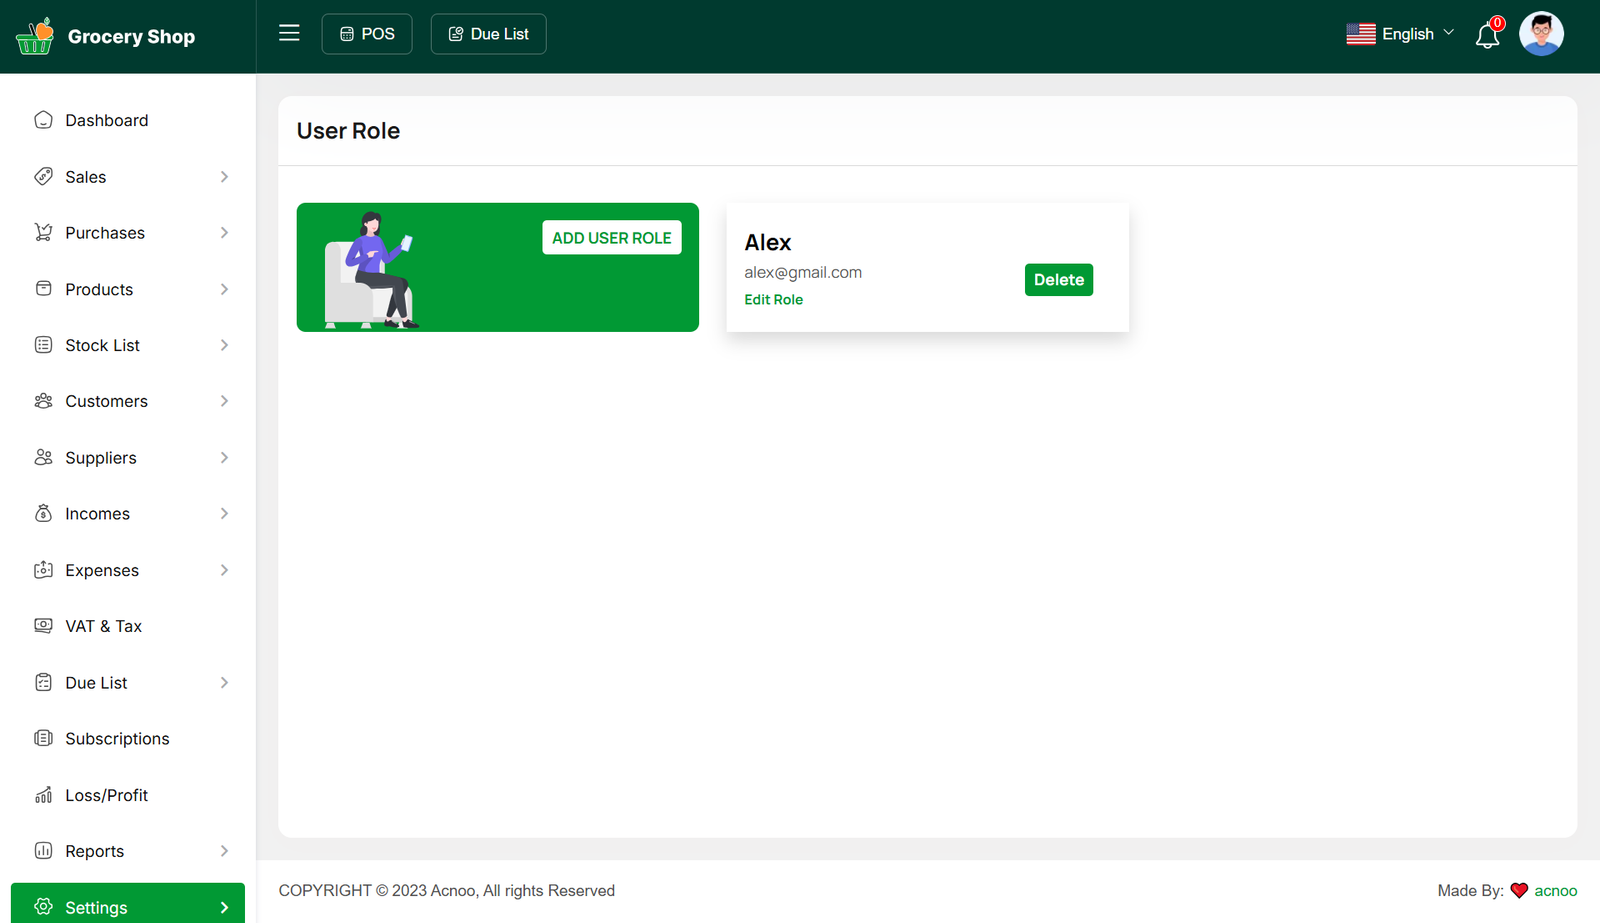Click Edit Role link for Alex
Screen dimensions: 1600x923
coord(773,299)
